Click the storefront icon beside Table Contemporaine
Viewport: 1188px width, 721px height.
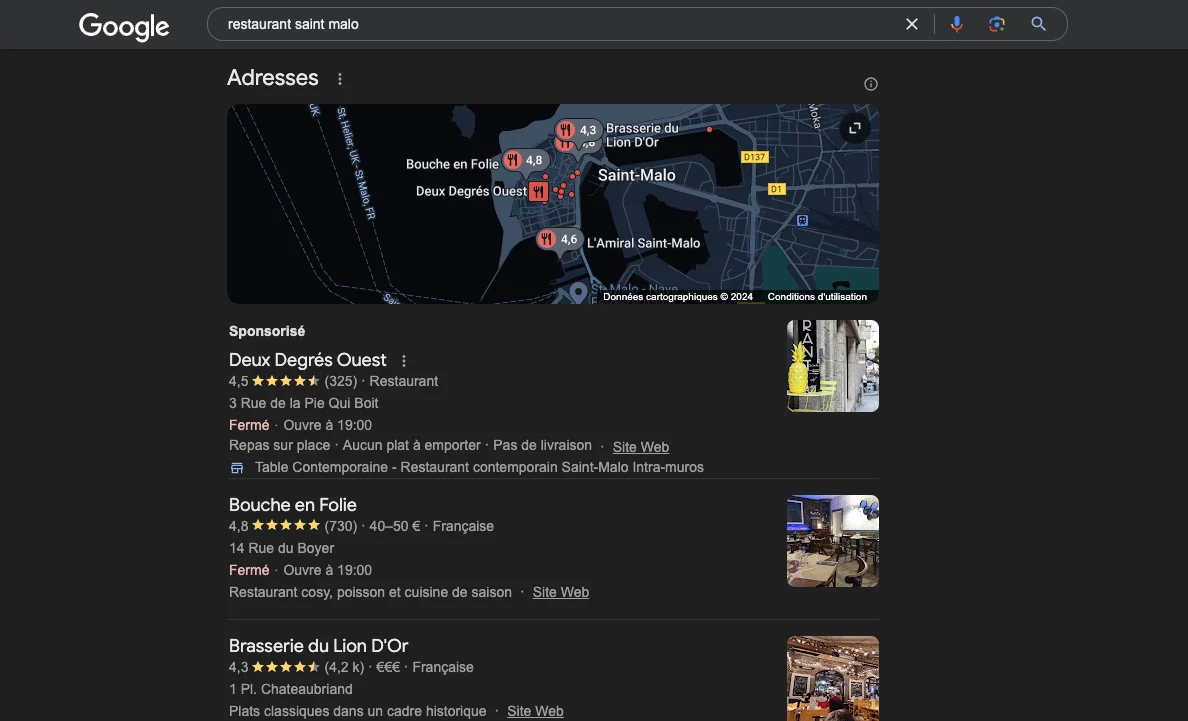pyautogui.click(x=237, y=468)
